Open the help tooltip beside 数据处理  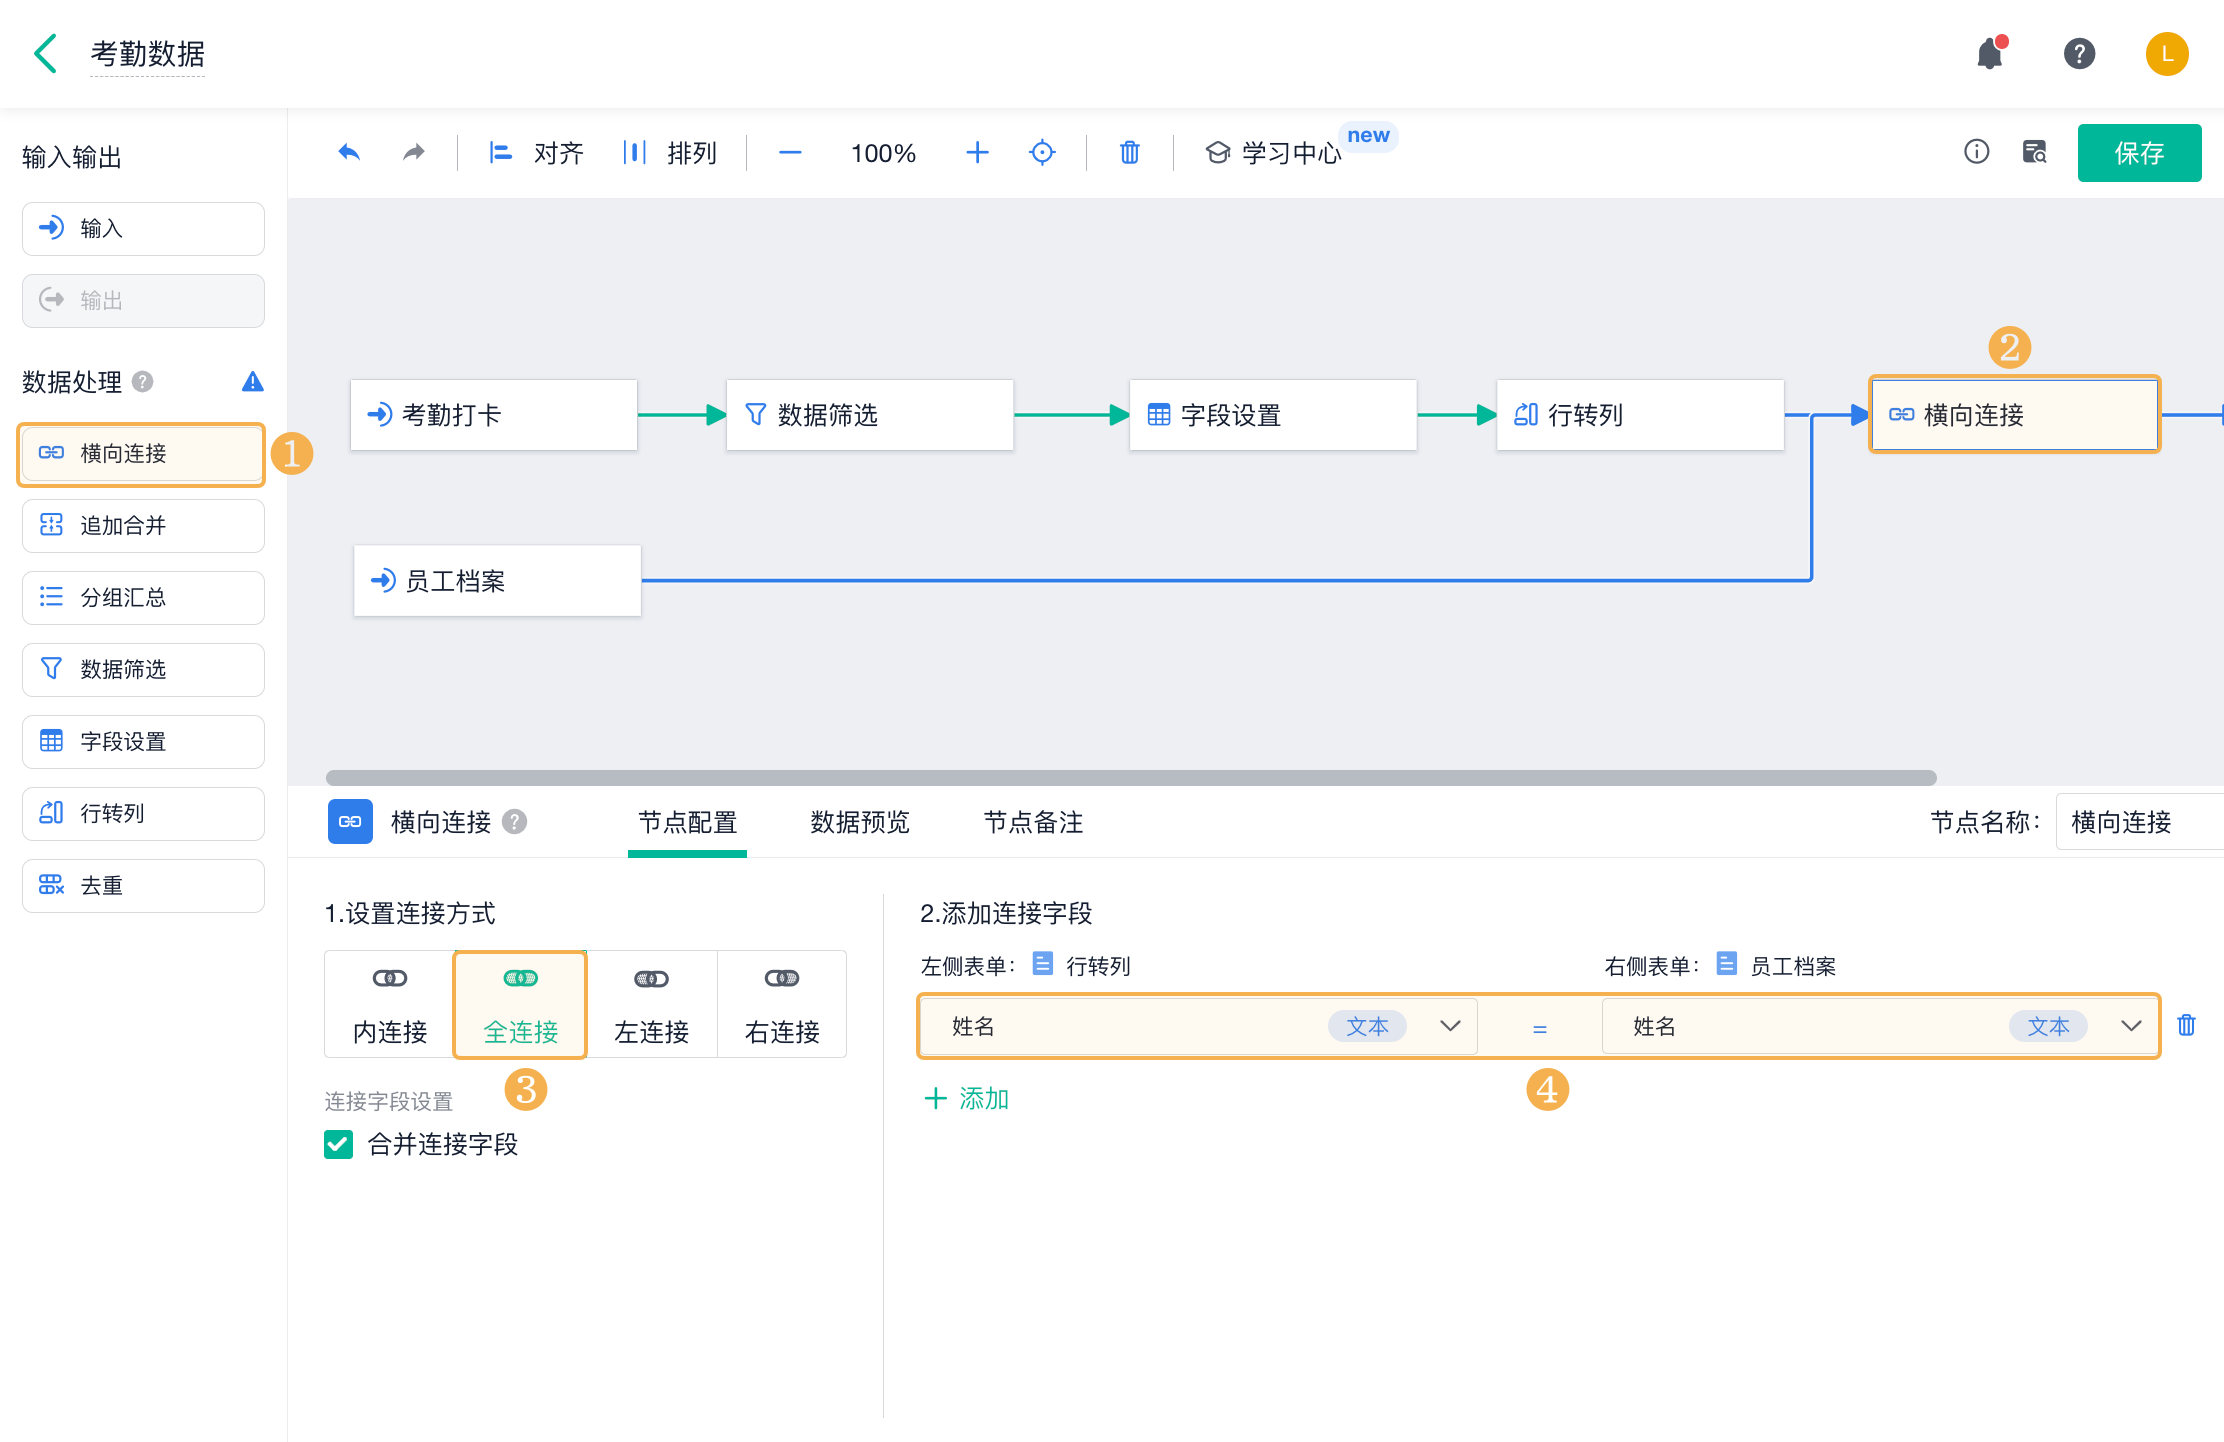[143, 382]
